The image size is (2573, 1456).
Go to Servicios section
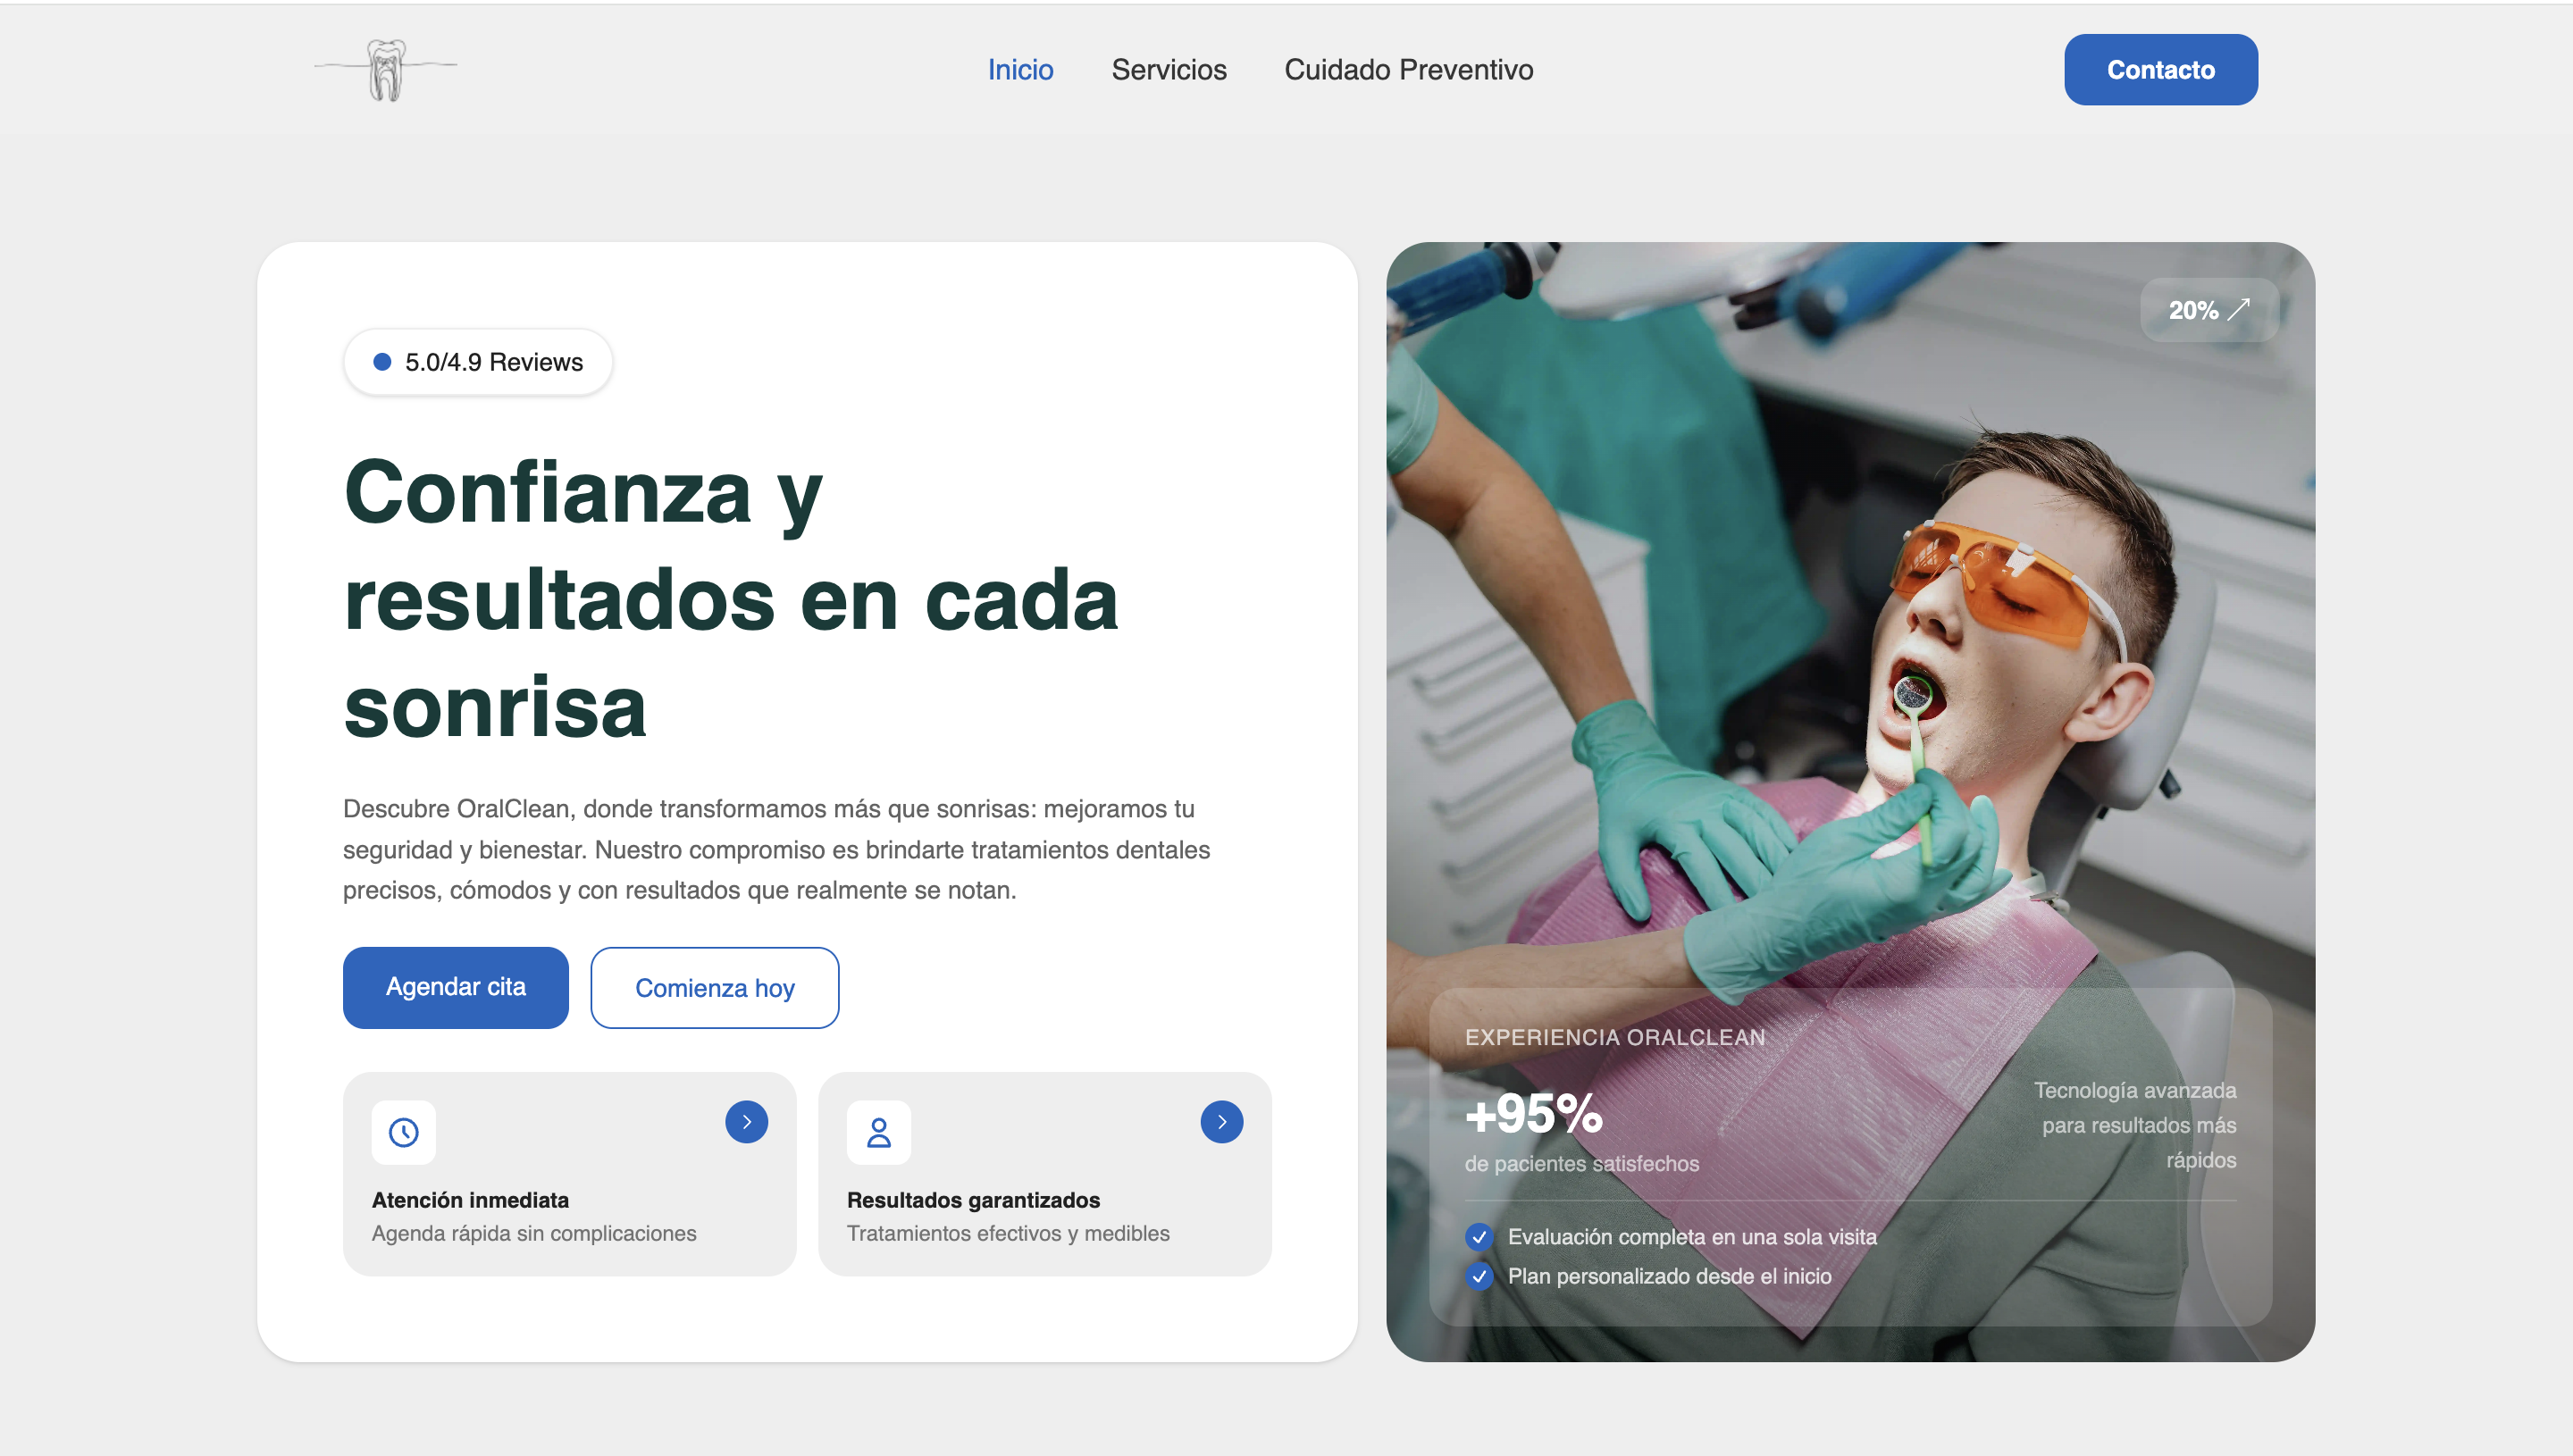(x=1168, y=70)
